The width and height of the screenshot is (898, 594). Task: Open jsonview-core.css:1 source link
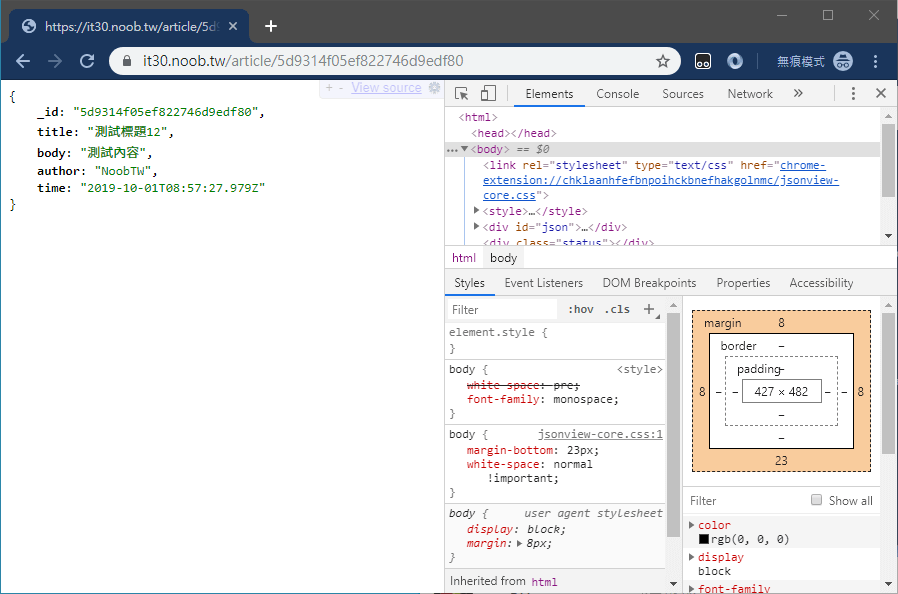600,435
